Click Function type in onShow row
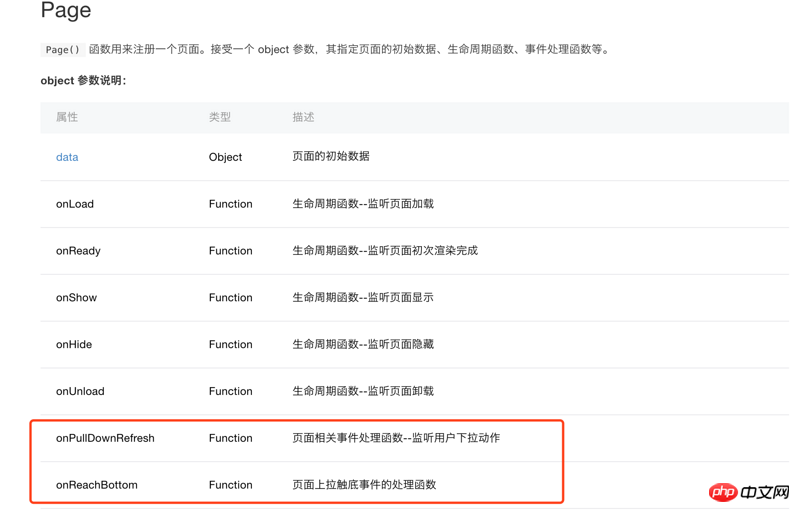This screenshot has width=800, height=512. (231, 298)
